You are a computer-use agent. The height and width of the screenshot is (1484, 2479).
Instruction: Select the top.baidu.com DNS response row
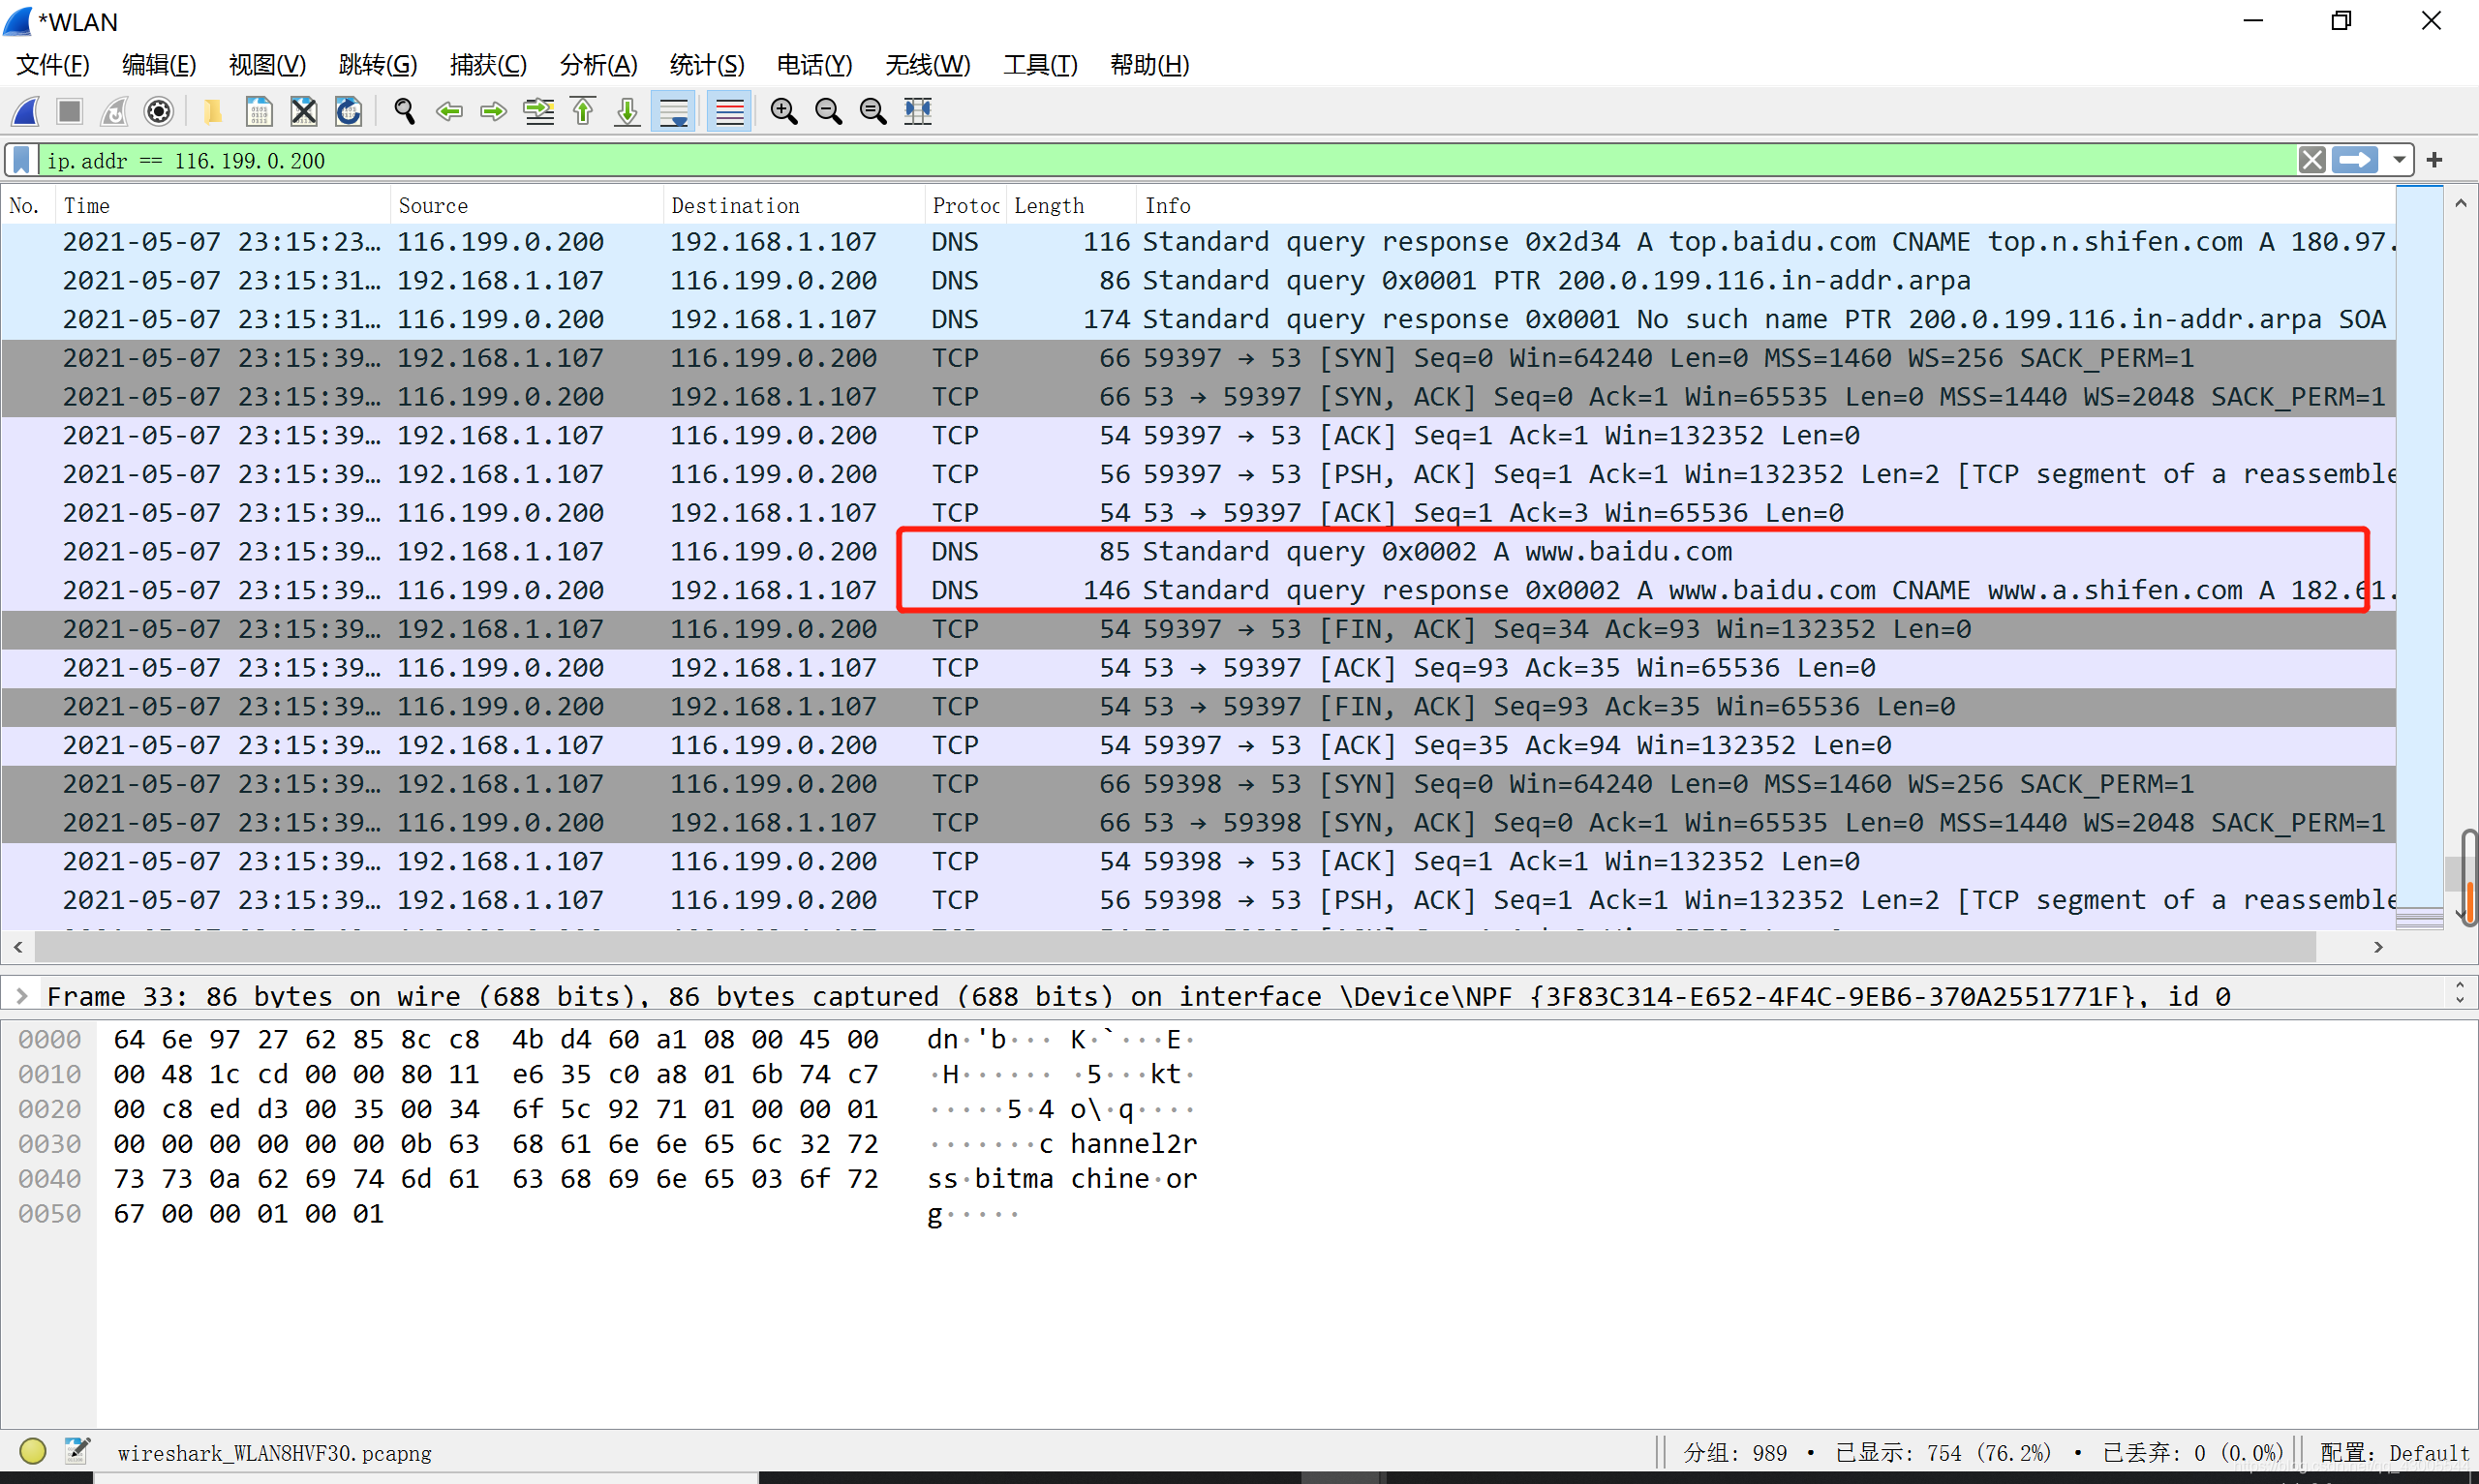(x=1198, y=241)
